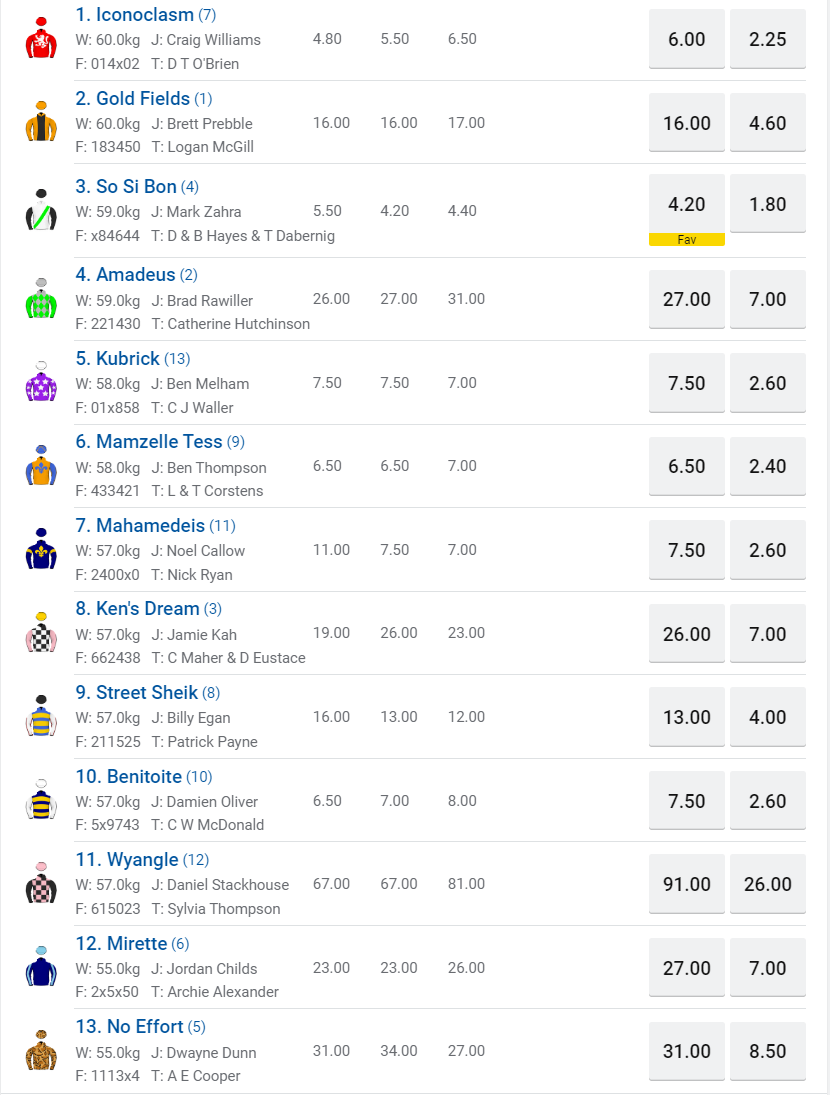
Task: Click Amadeus' green checked silk icon
Action: [x=41, y=298]
